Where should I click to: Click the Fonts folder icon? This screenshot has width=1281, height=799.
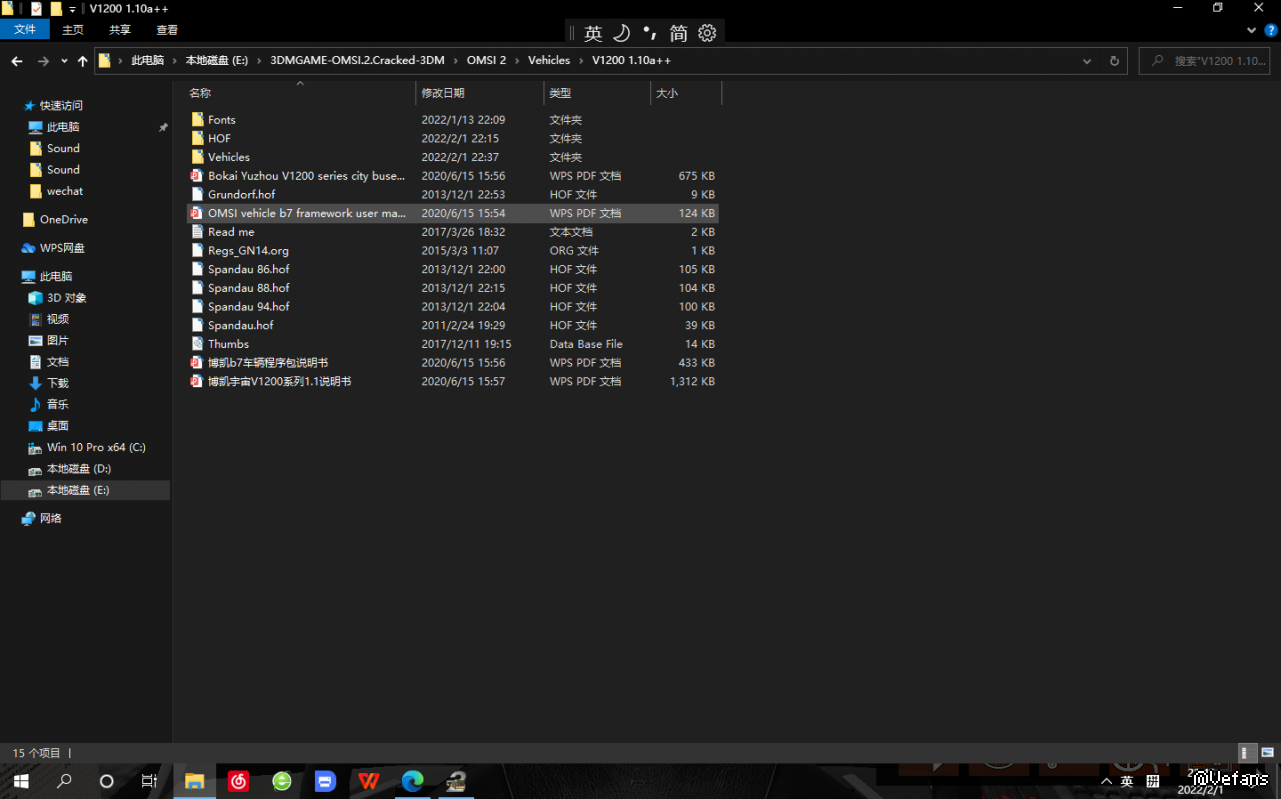point(197,120)
